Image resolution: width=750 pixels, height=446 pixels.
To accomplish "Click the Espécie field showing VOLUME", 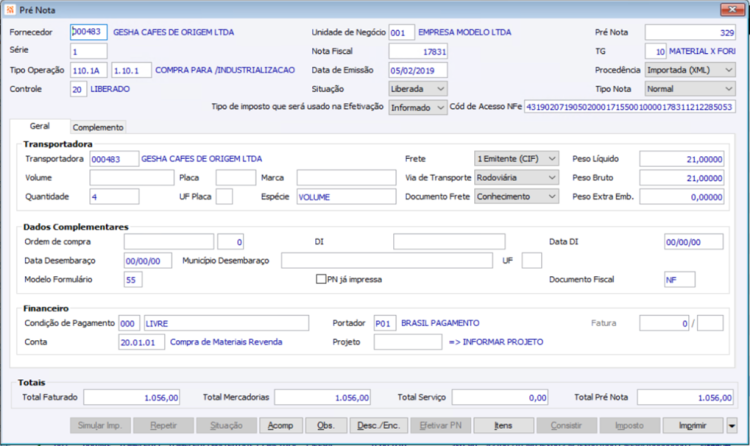I will point(346,197).
